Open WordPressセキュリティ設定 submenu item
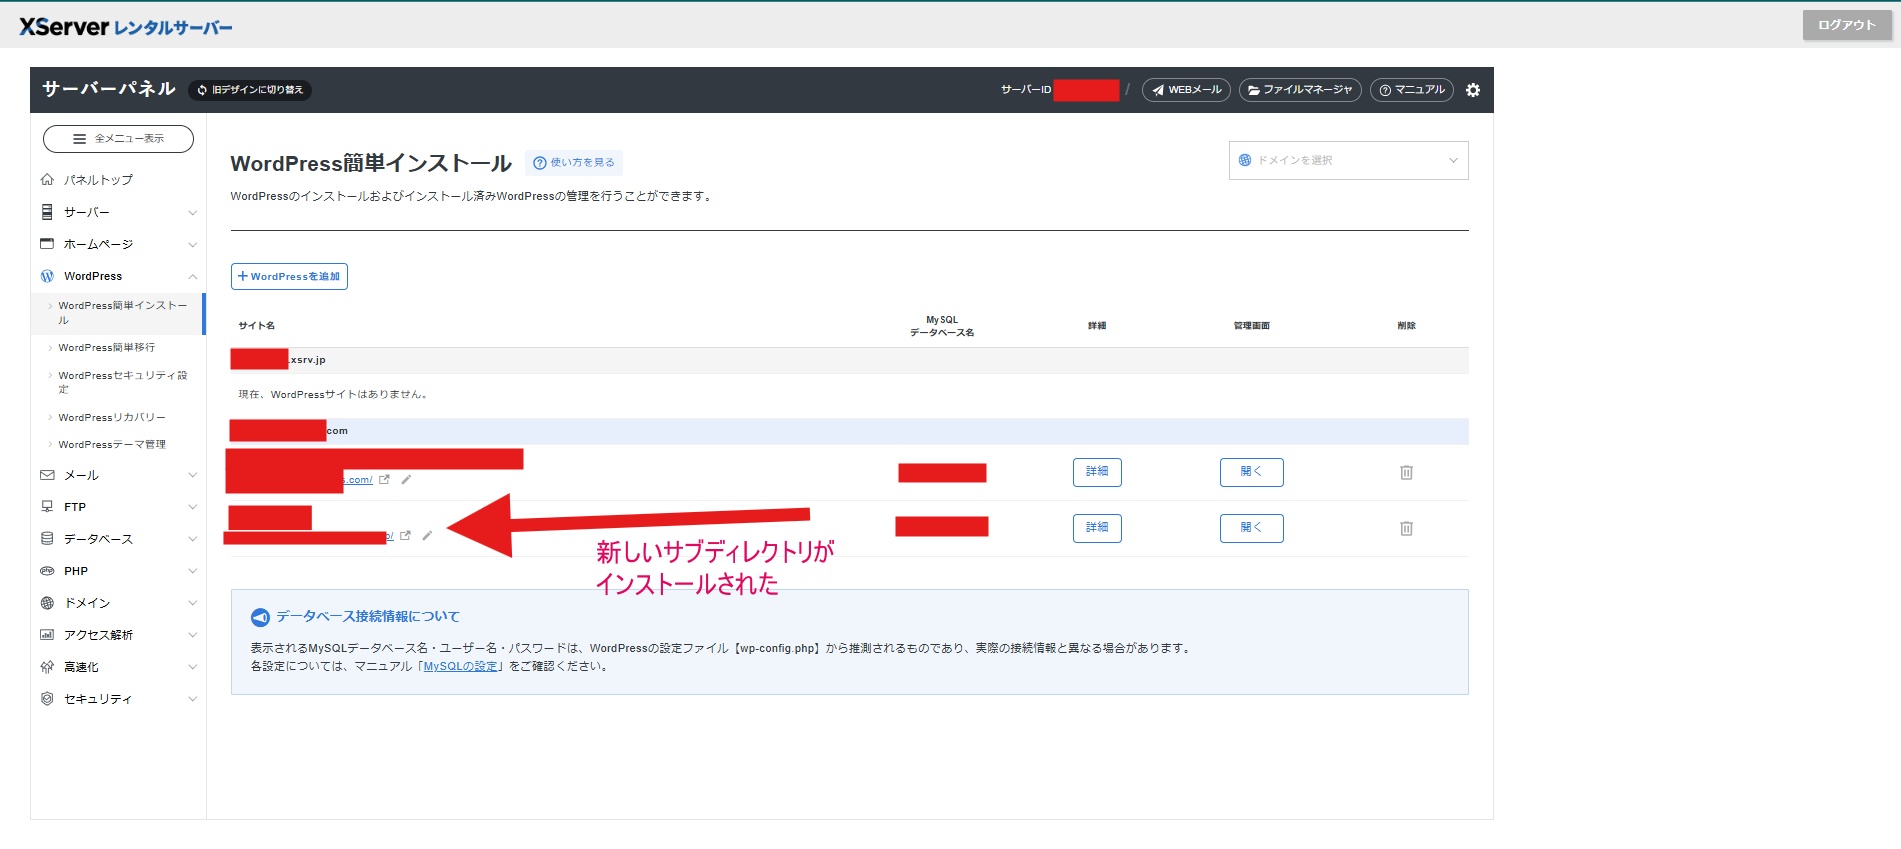This screenshot has width=1901, height=849. pos(122,382)
